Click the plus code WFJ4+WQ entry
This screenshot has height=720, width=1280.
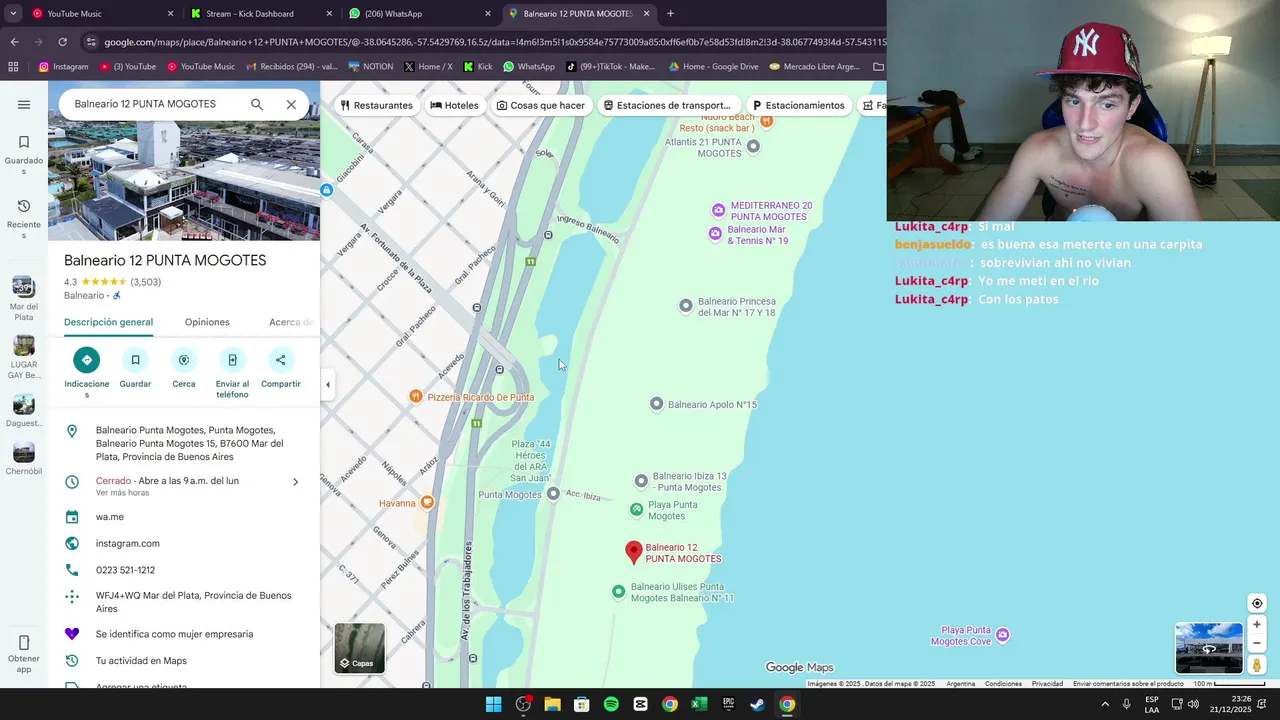[184, 602]
